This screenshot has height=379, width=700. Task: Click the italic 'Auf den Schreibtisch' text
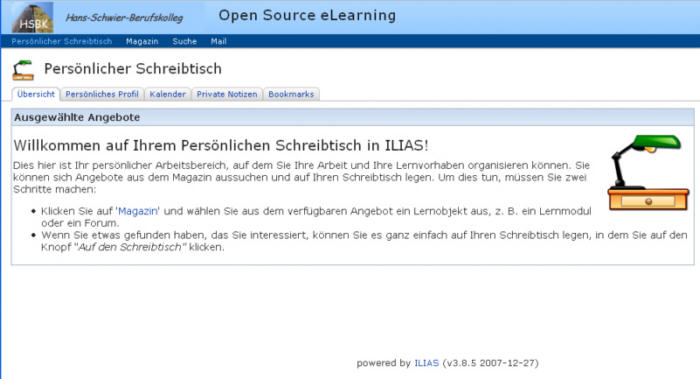130,247
